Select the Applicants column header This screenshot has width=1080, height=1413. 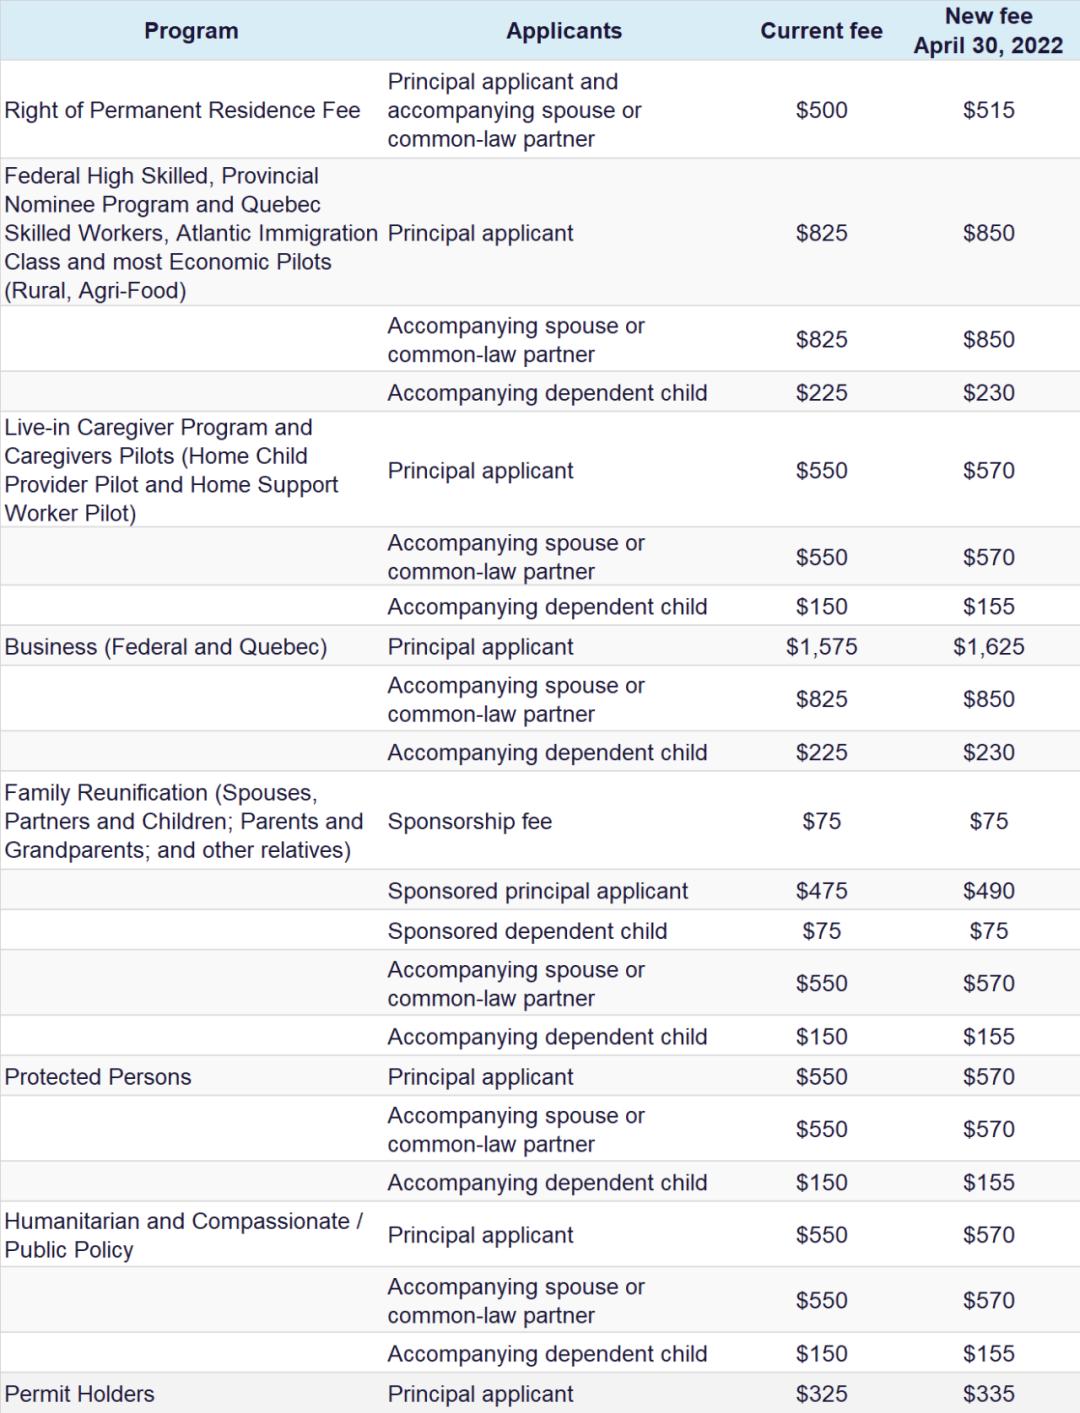563,31
